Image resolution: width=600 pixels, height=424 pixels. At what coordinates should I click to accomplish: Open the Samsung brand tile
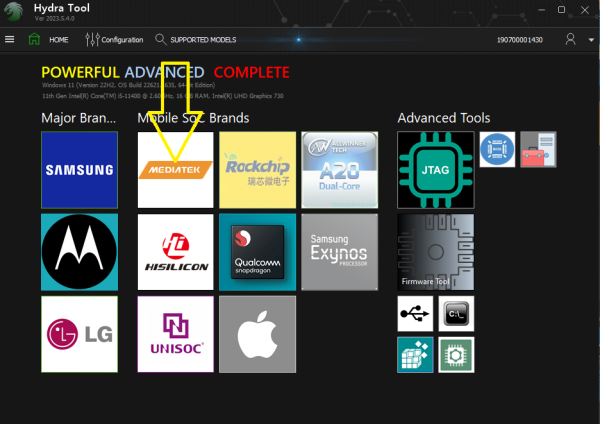pos(80,170)
